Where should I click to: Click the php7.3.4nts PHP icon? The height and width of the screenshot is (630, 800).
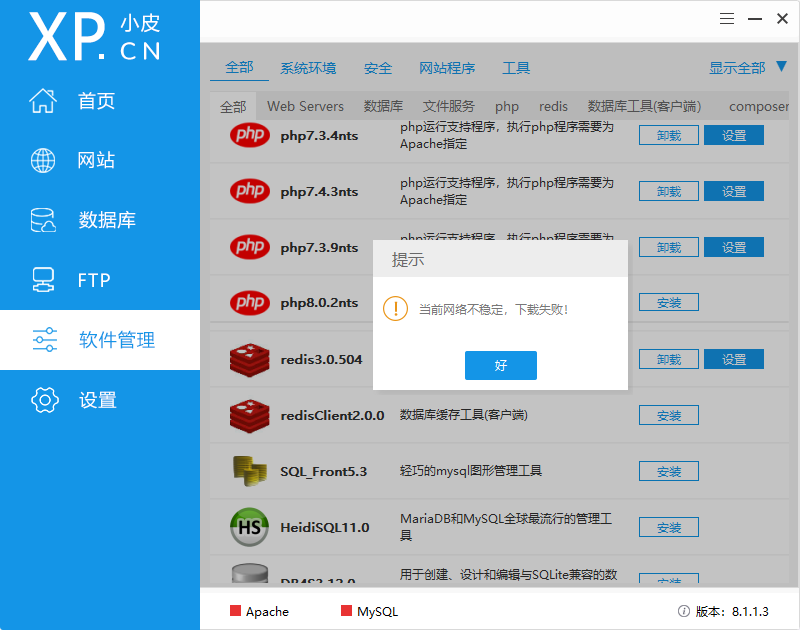tap(249, 135)
